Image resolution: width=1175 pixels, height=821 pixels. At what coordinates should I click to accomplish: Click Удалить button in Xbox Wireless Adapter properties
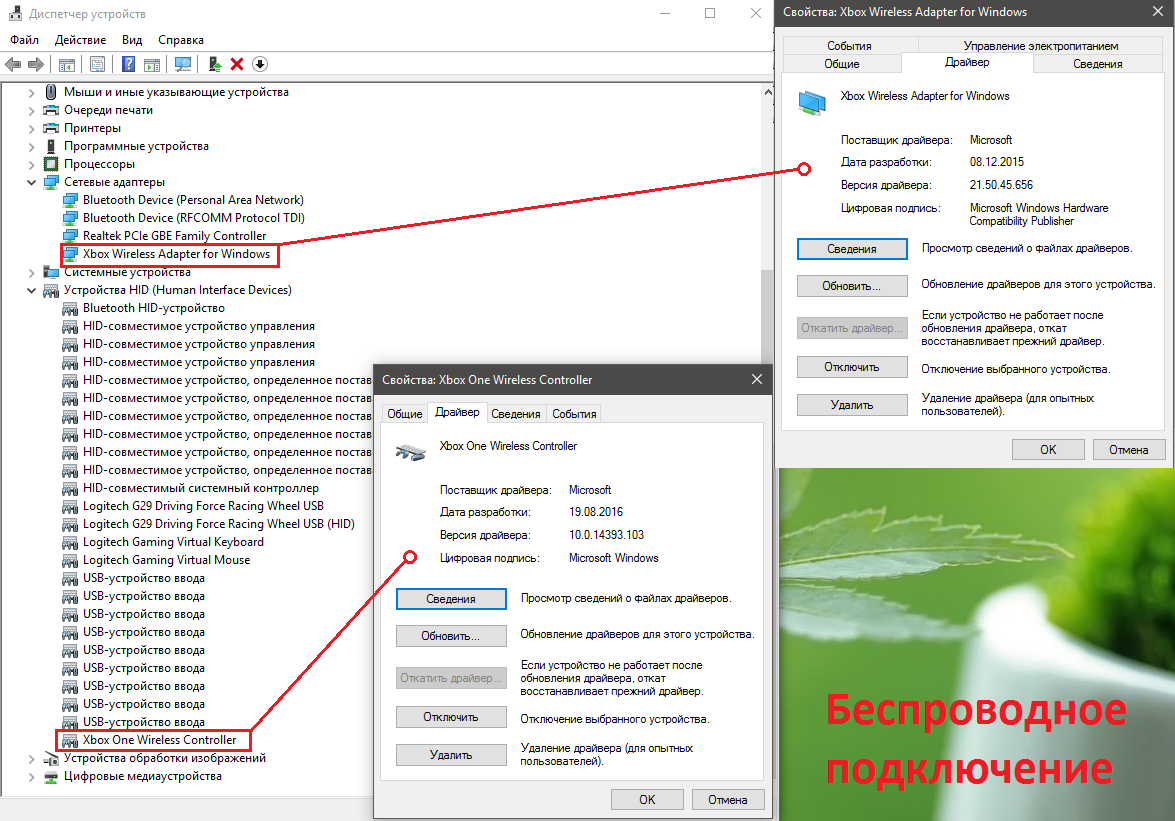pos(852,405)
